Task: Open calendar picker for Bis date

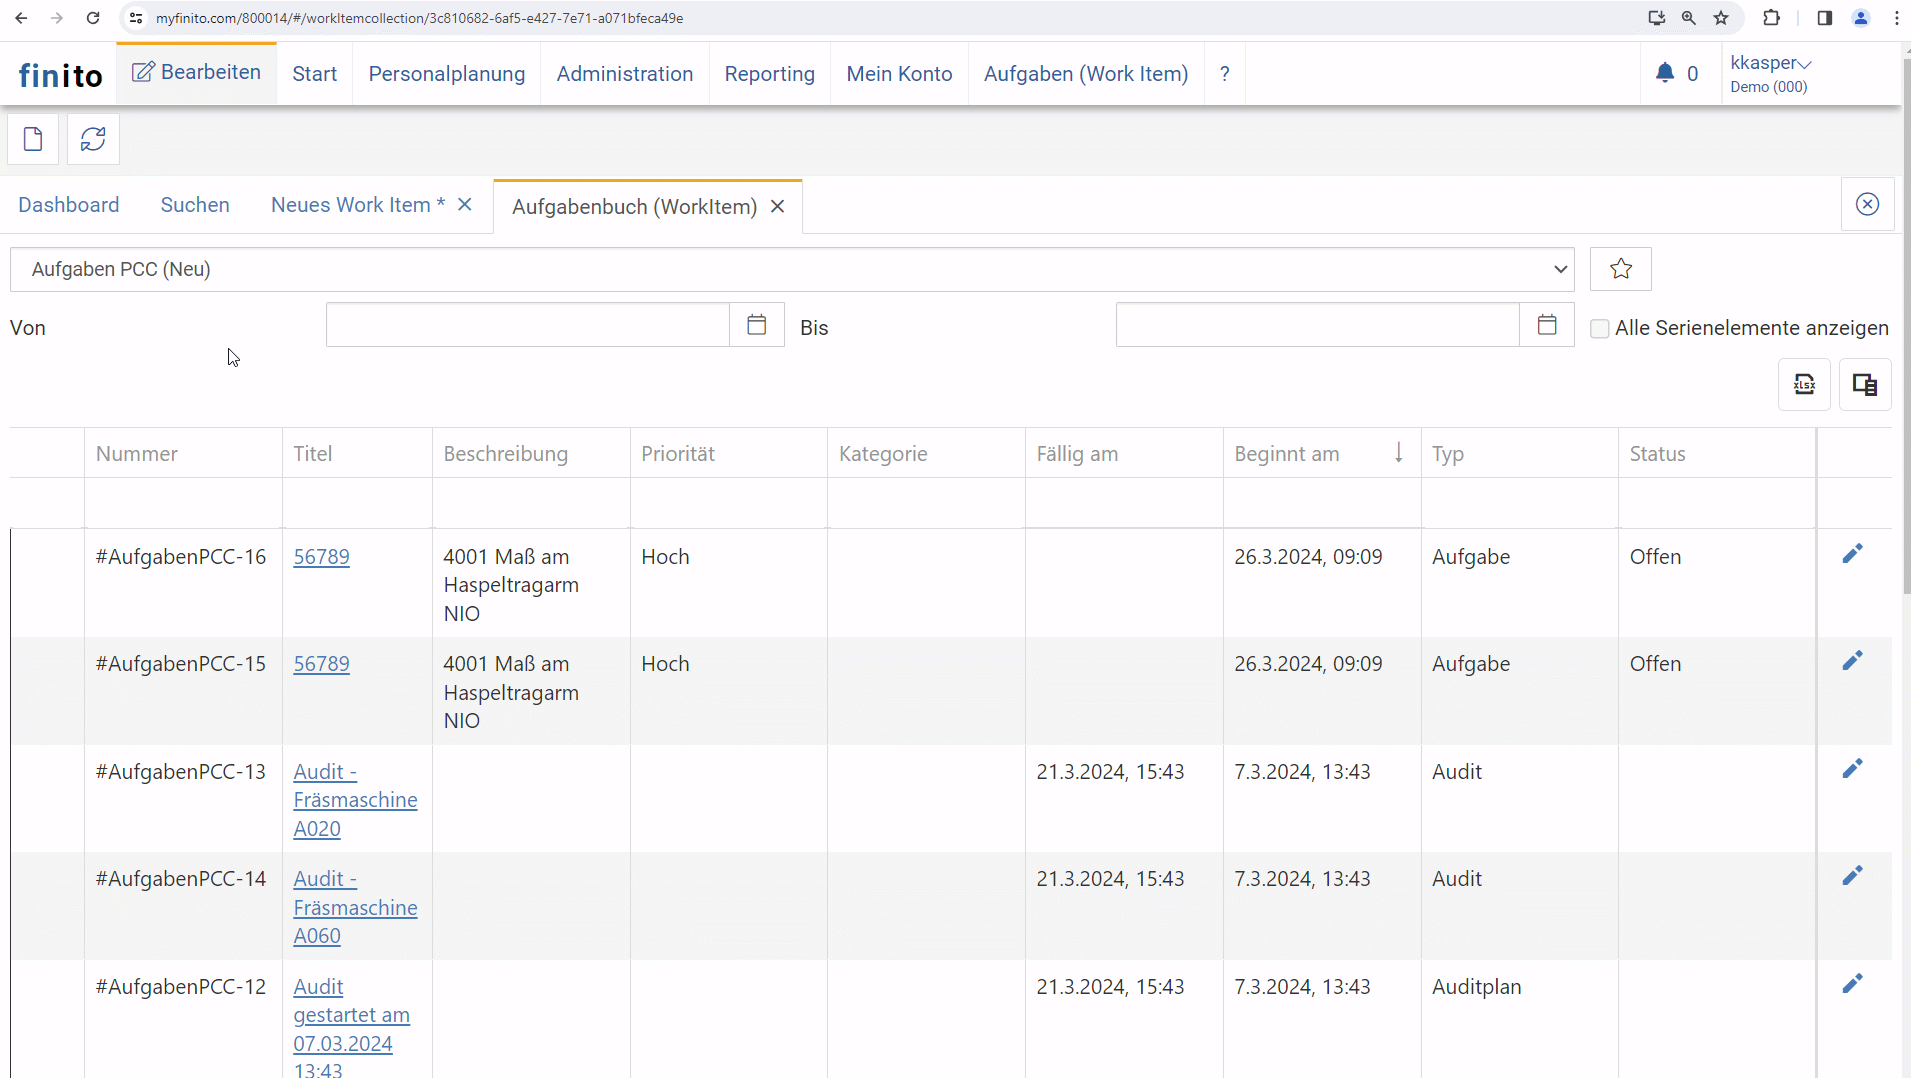Action: point(1547,325)
